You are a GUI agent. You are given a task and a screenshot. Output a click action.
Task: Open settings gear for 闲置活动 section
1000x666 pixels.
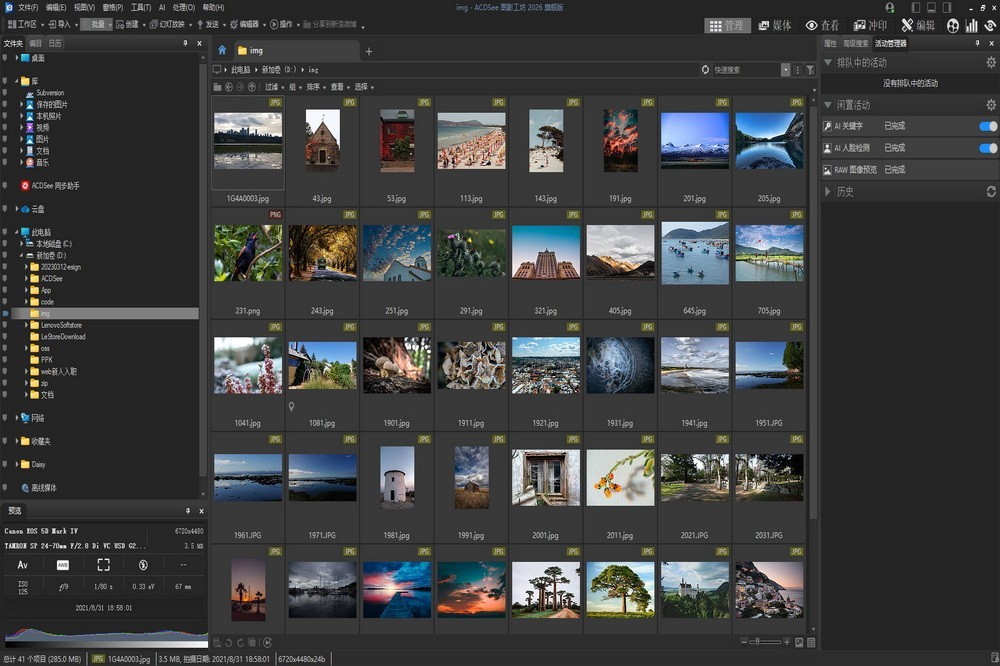(990, 105)
